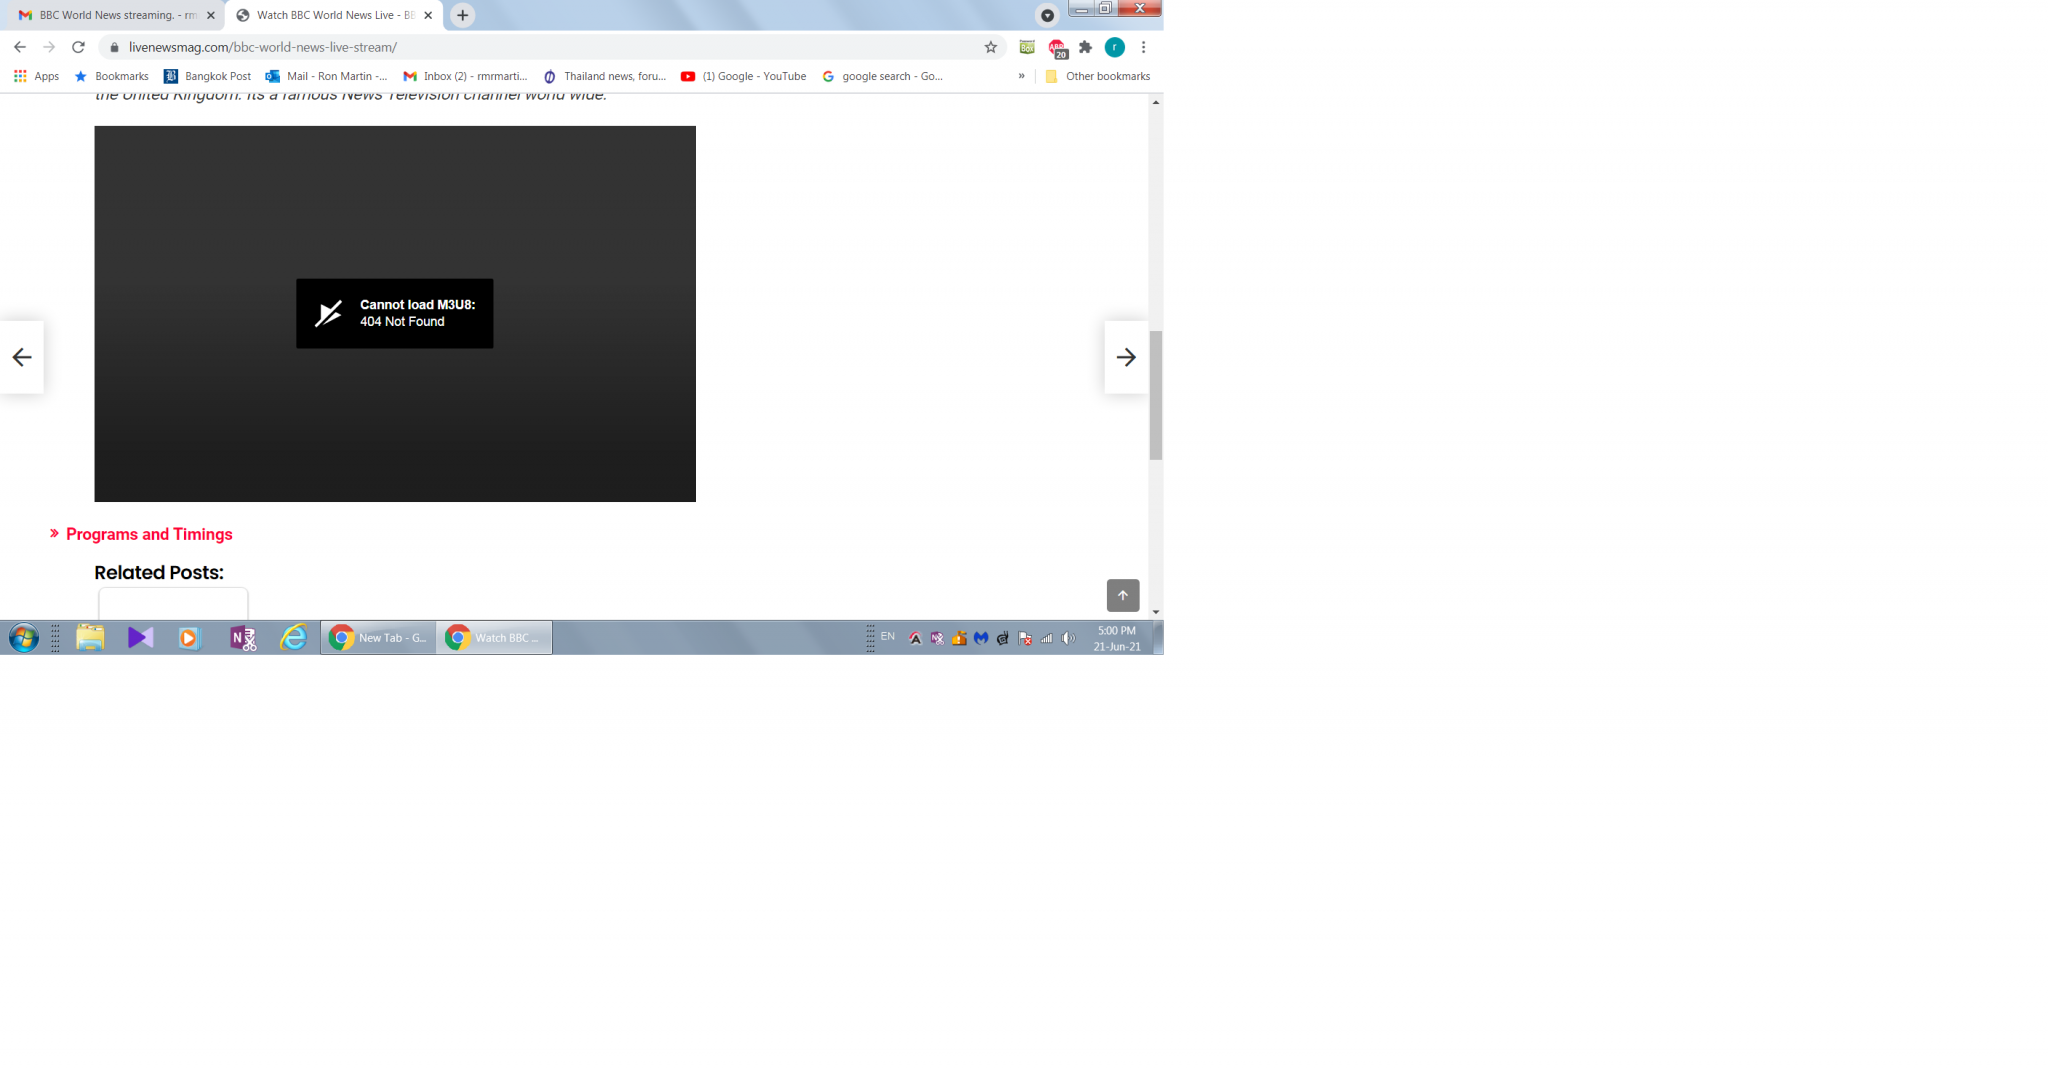Open the Mail - Ron Martin bookmark
This screenshot has height=1071, width=2048.
pyautogui.click(x=326, y=76)
